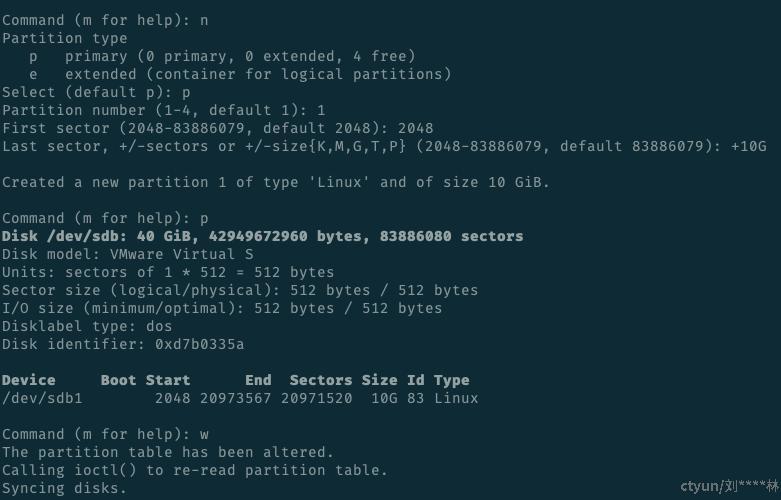Click the /dev/sdb1 device entry
The image size is (781, 500).
tap(42, 398)
